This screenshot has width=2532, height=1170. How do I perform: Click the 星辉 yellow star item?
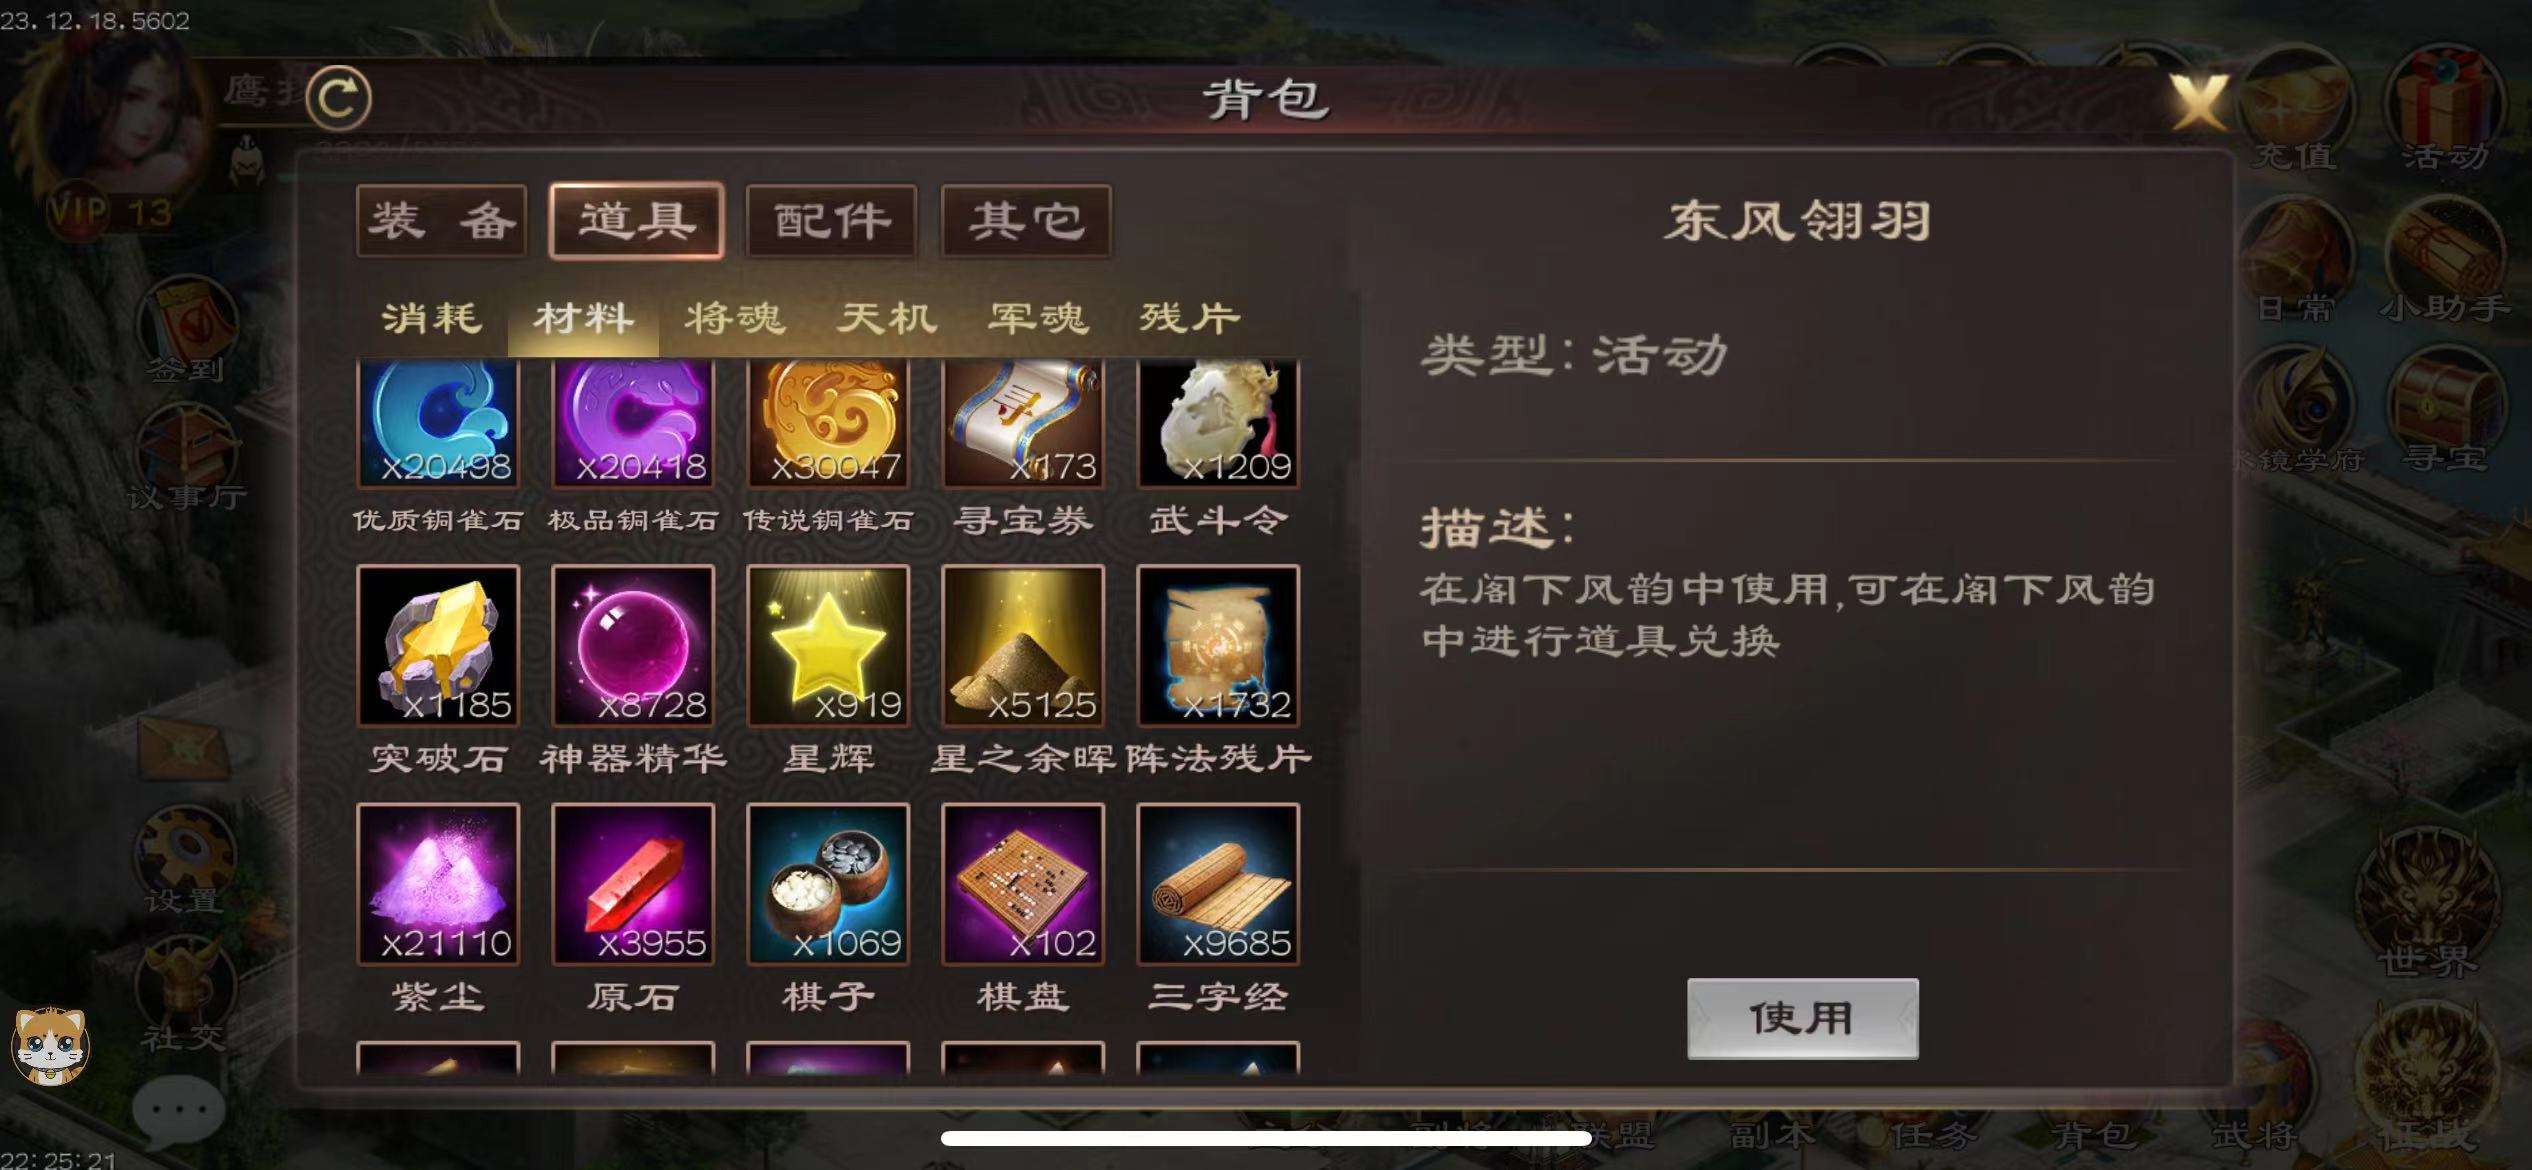coord(828,645)
